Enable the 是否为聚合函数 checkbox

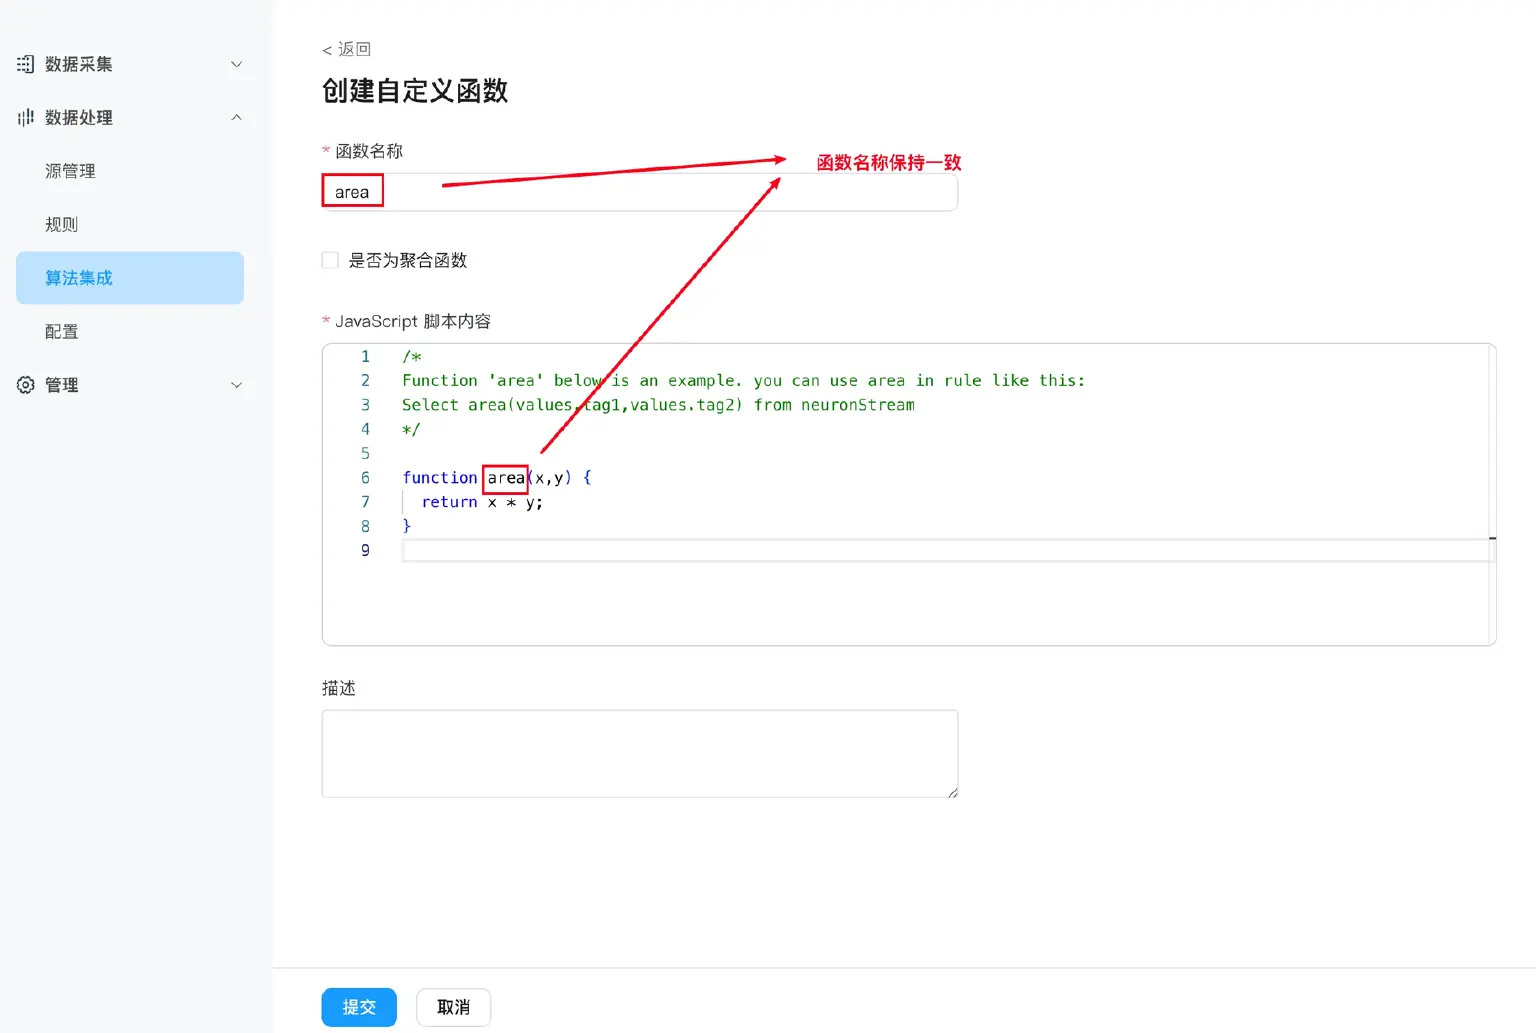(x=330, y=260)
